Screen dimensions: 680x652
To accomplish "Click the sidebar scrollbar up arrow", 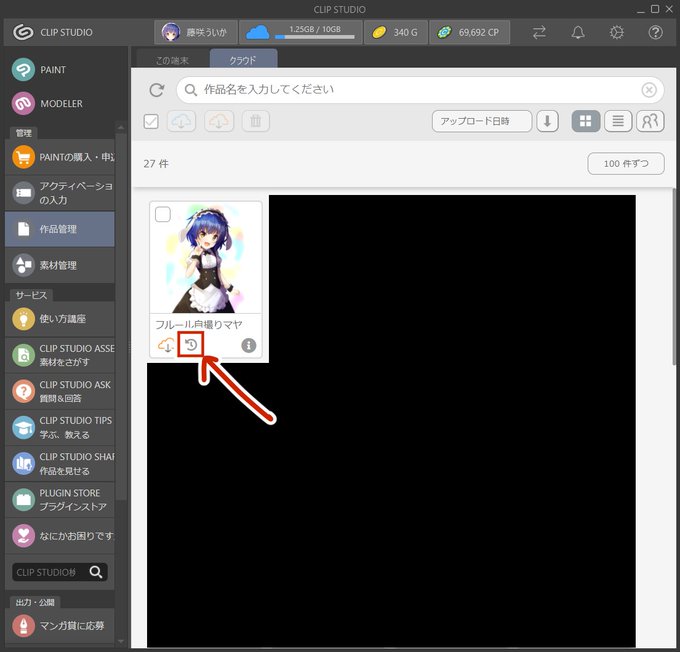I will pyautogui.click(x=121, y=128).
